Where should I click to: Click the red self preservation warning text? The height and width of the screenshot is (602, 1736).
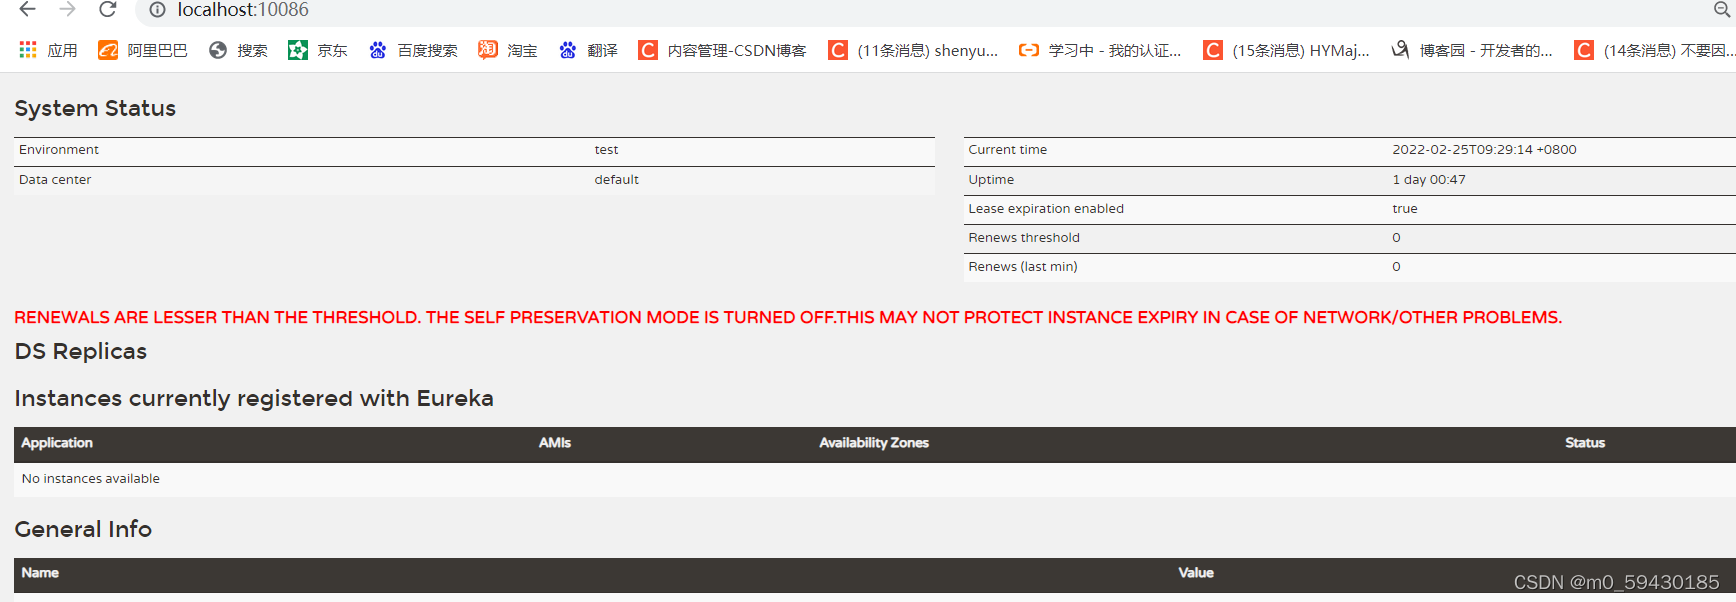[788, 318]
